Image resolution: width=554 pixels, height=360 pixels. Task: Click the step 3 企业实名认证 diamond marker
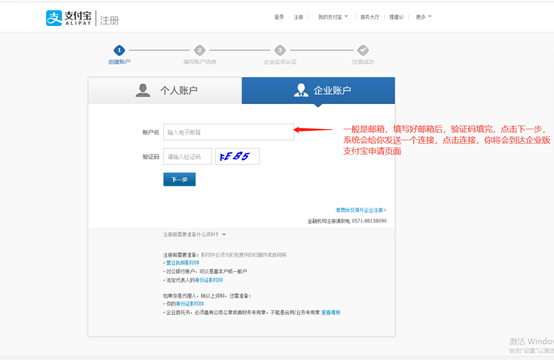280,50
